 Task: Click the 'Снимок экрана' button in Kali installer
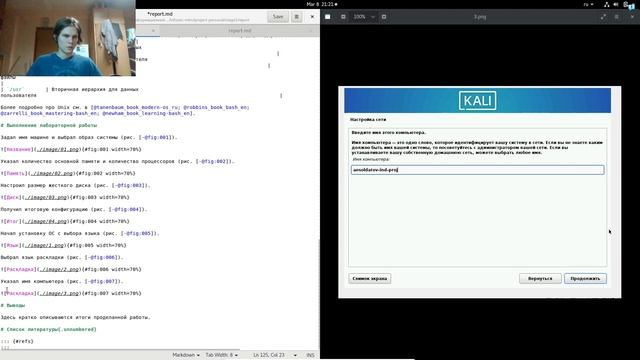[x=369, y=278]
